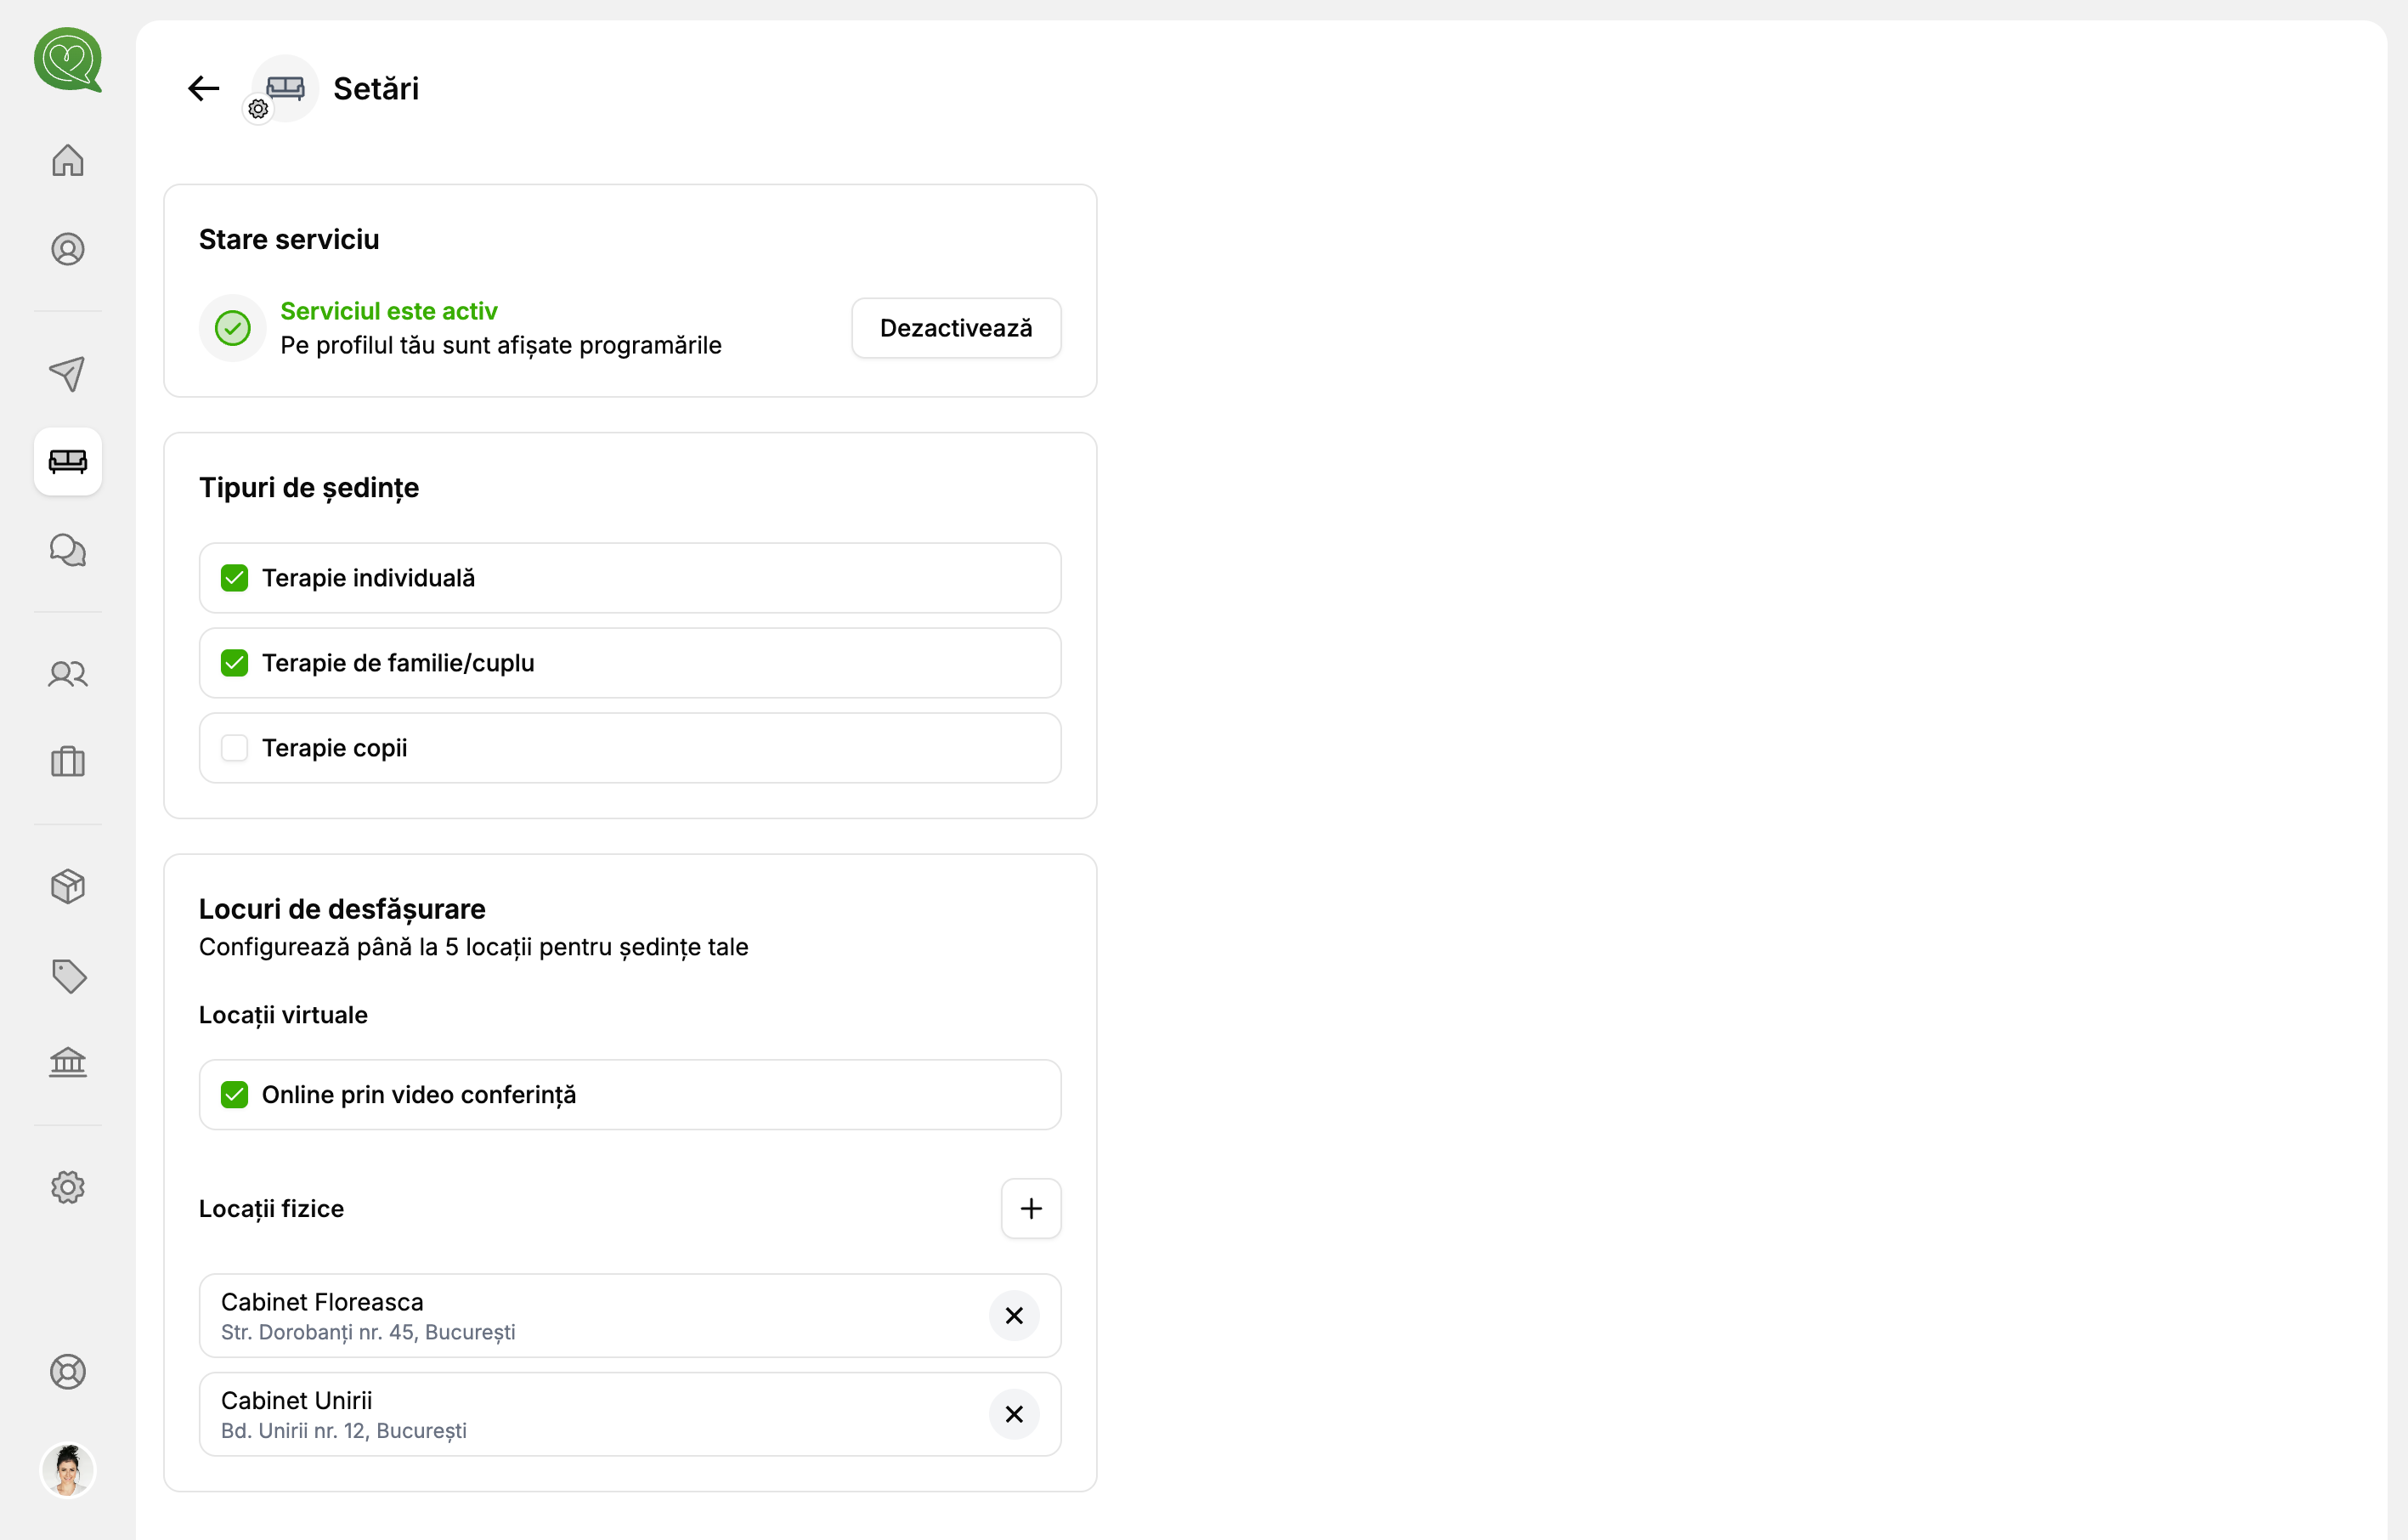Click the price tag icon in sidebar
Screen dimensions: 2408x1540
(68, 976)
